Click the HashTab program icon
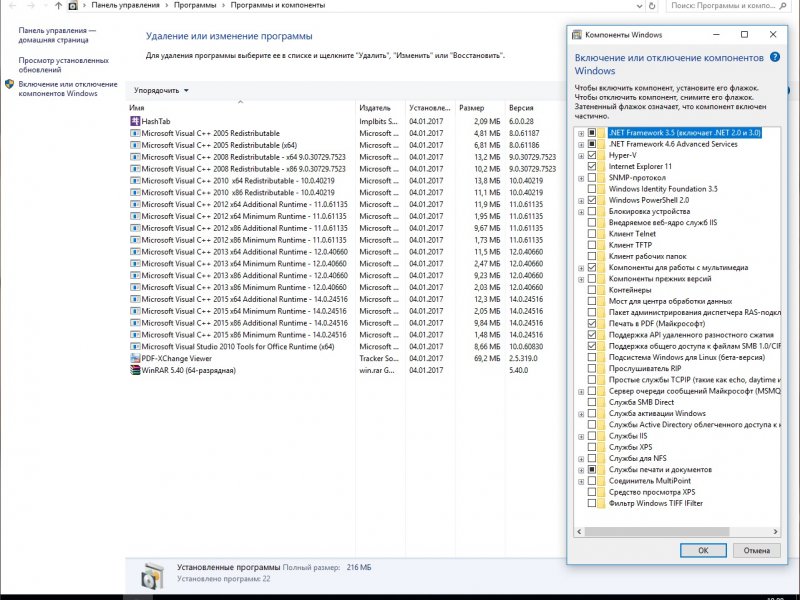Screen dimensions: 800x600 (x=135, y=121)
